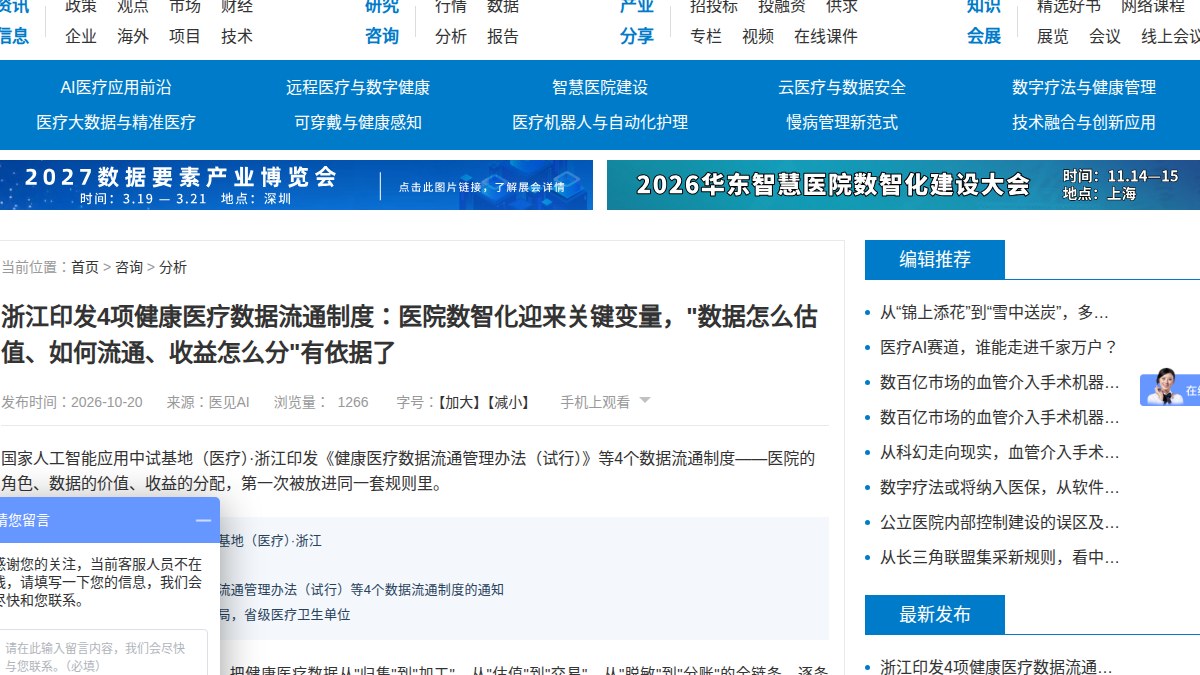Increase font size with 加大

coord(458,402)
